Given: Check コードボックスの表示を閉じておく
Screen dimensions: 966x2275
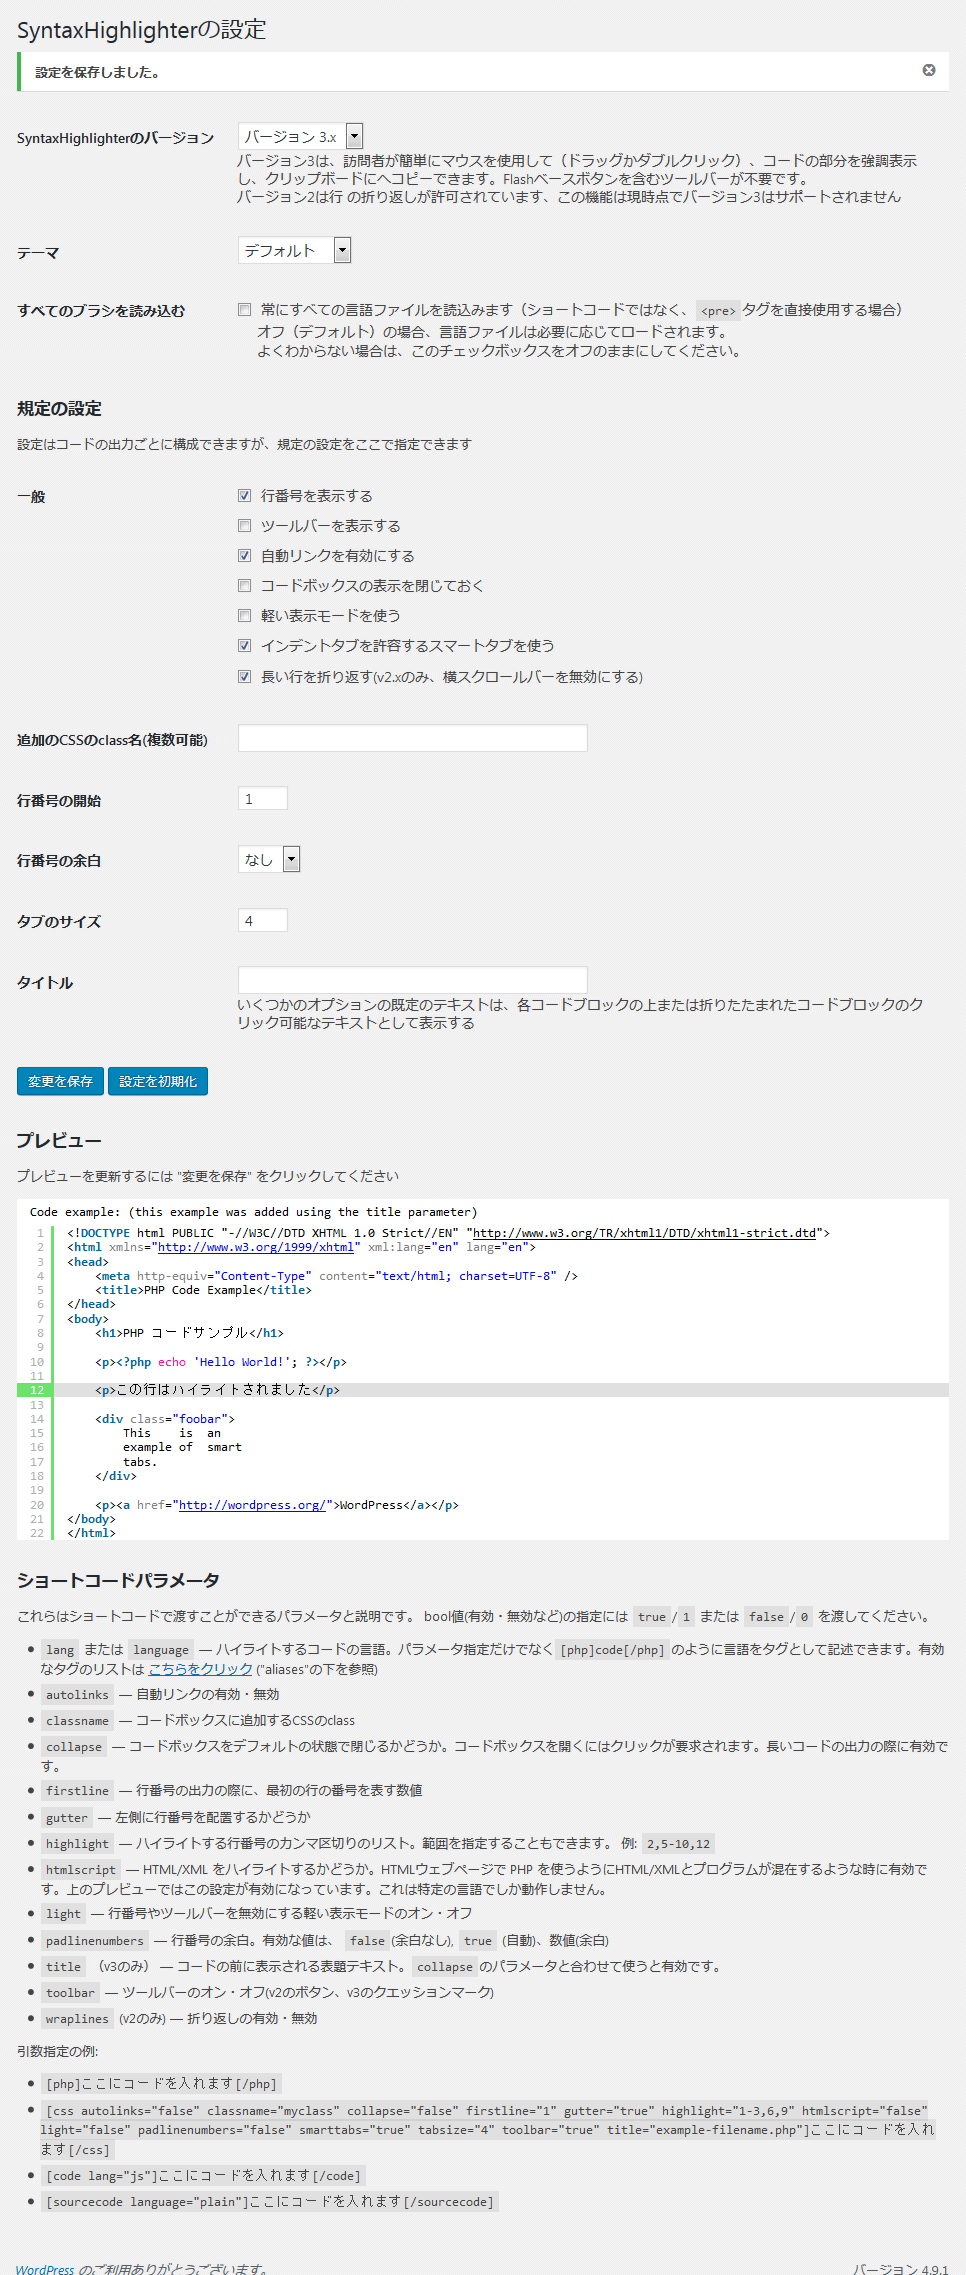Looking at the screenshot, I should click(244, 586).
